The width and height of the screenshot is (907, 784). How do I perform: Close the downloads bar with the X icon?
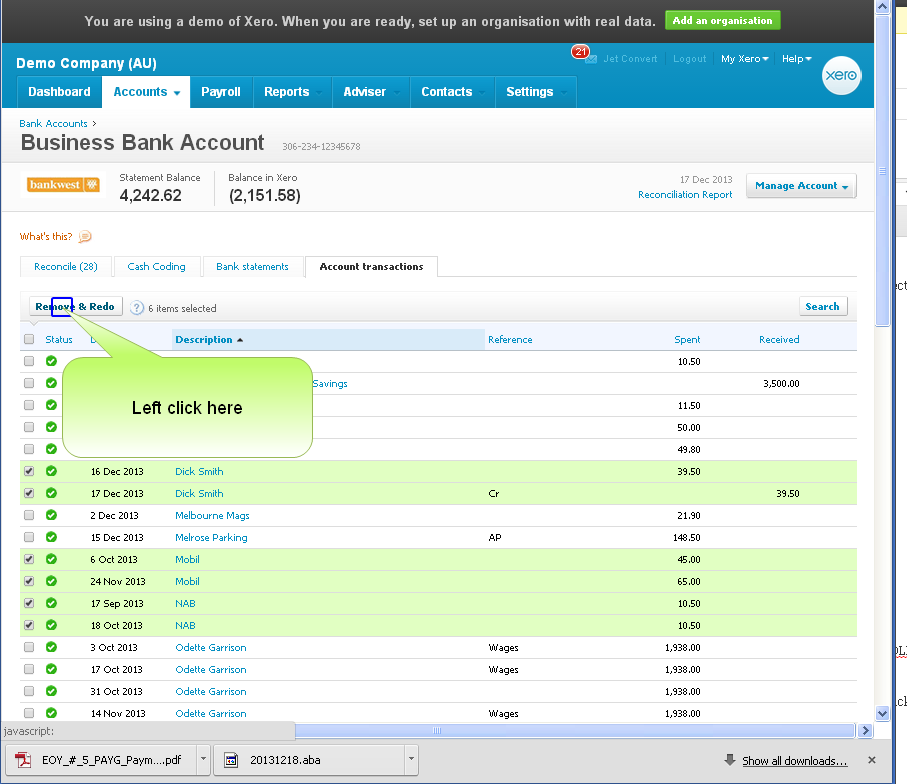click(871, 760)
